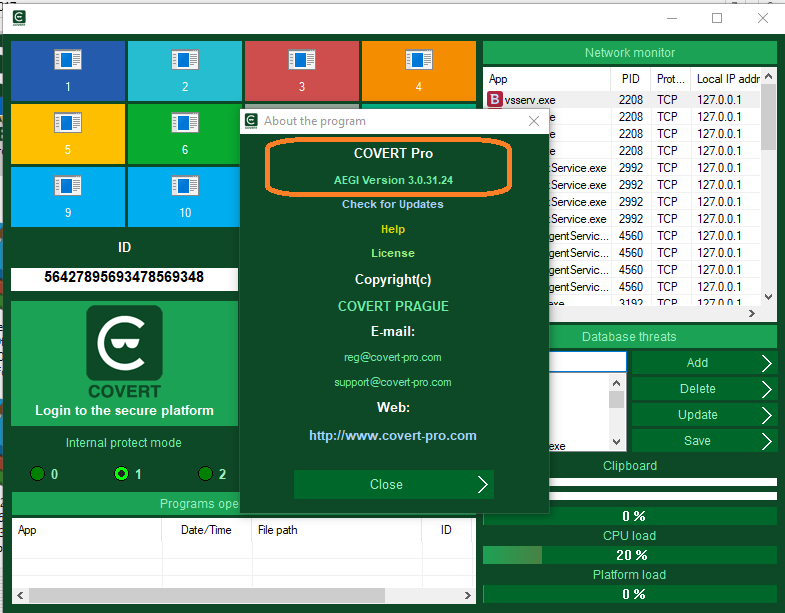Viewport: 785px width, 613px height.
Task: Click the ID column header in programs table
Action: point(446,530)
